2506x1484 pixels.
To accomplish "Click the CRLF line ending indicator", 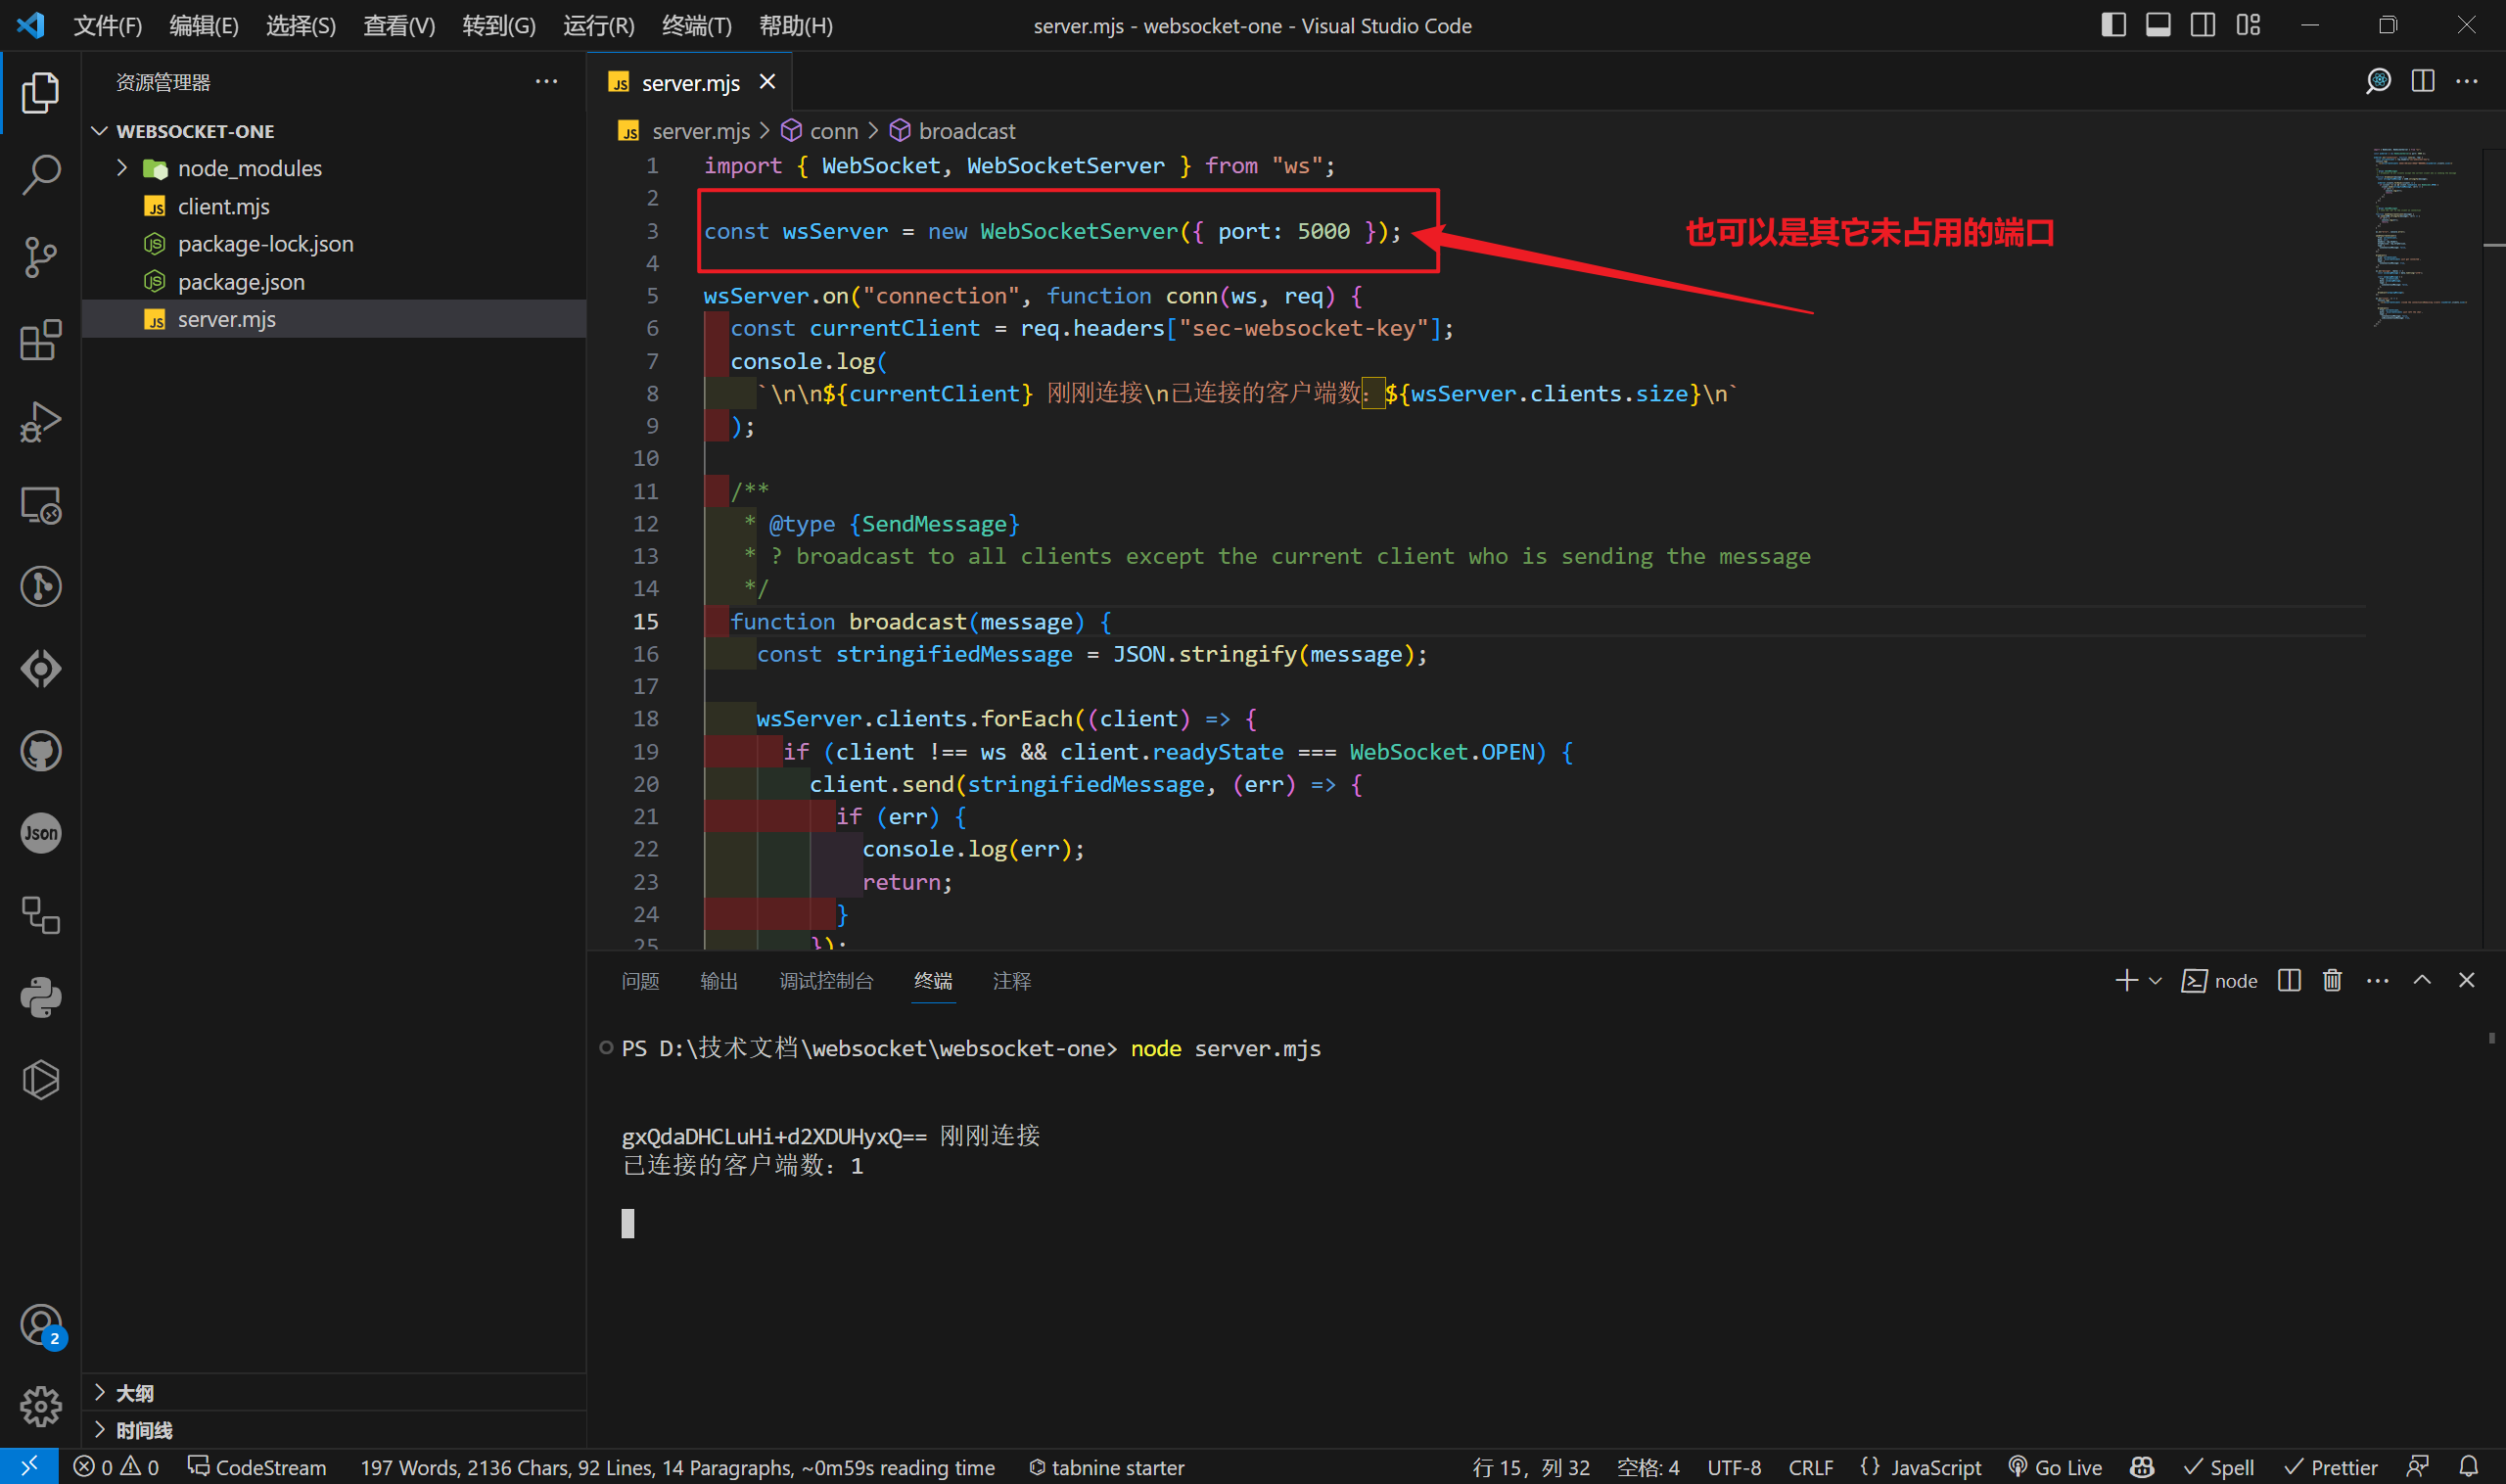I will [x=1810, y=1466].
